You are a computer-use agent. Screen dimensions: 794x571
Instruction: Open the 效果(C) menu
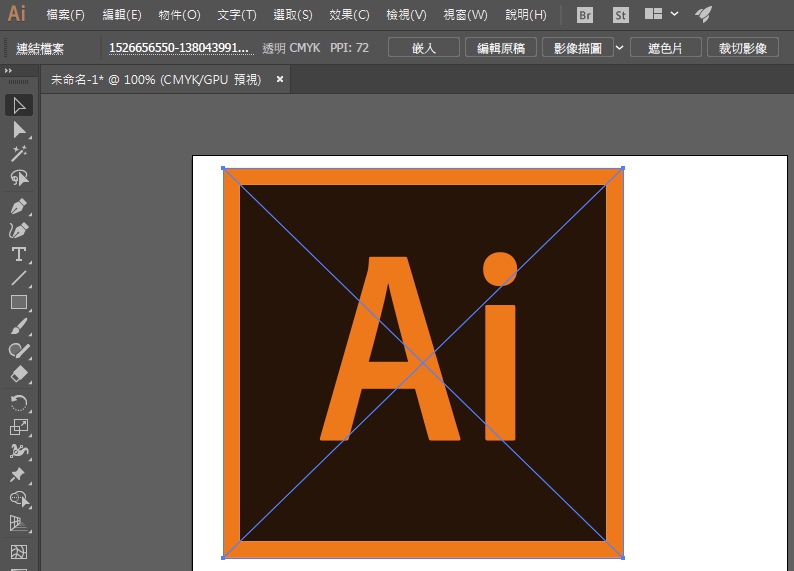[349, 15]
